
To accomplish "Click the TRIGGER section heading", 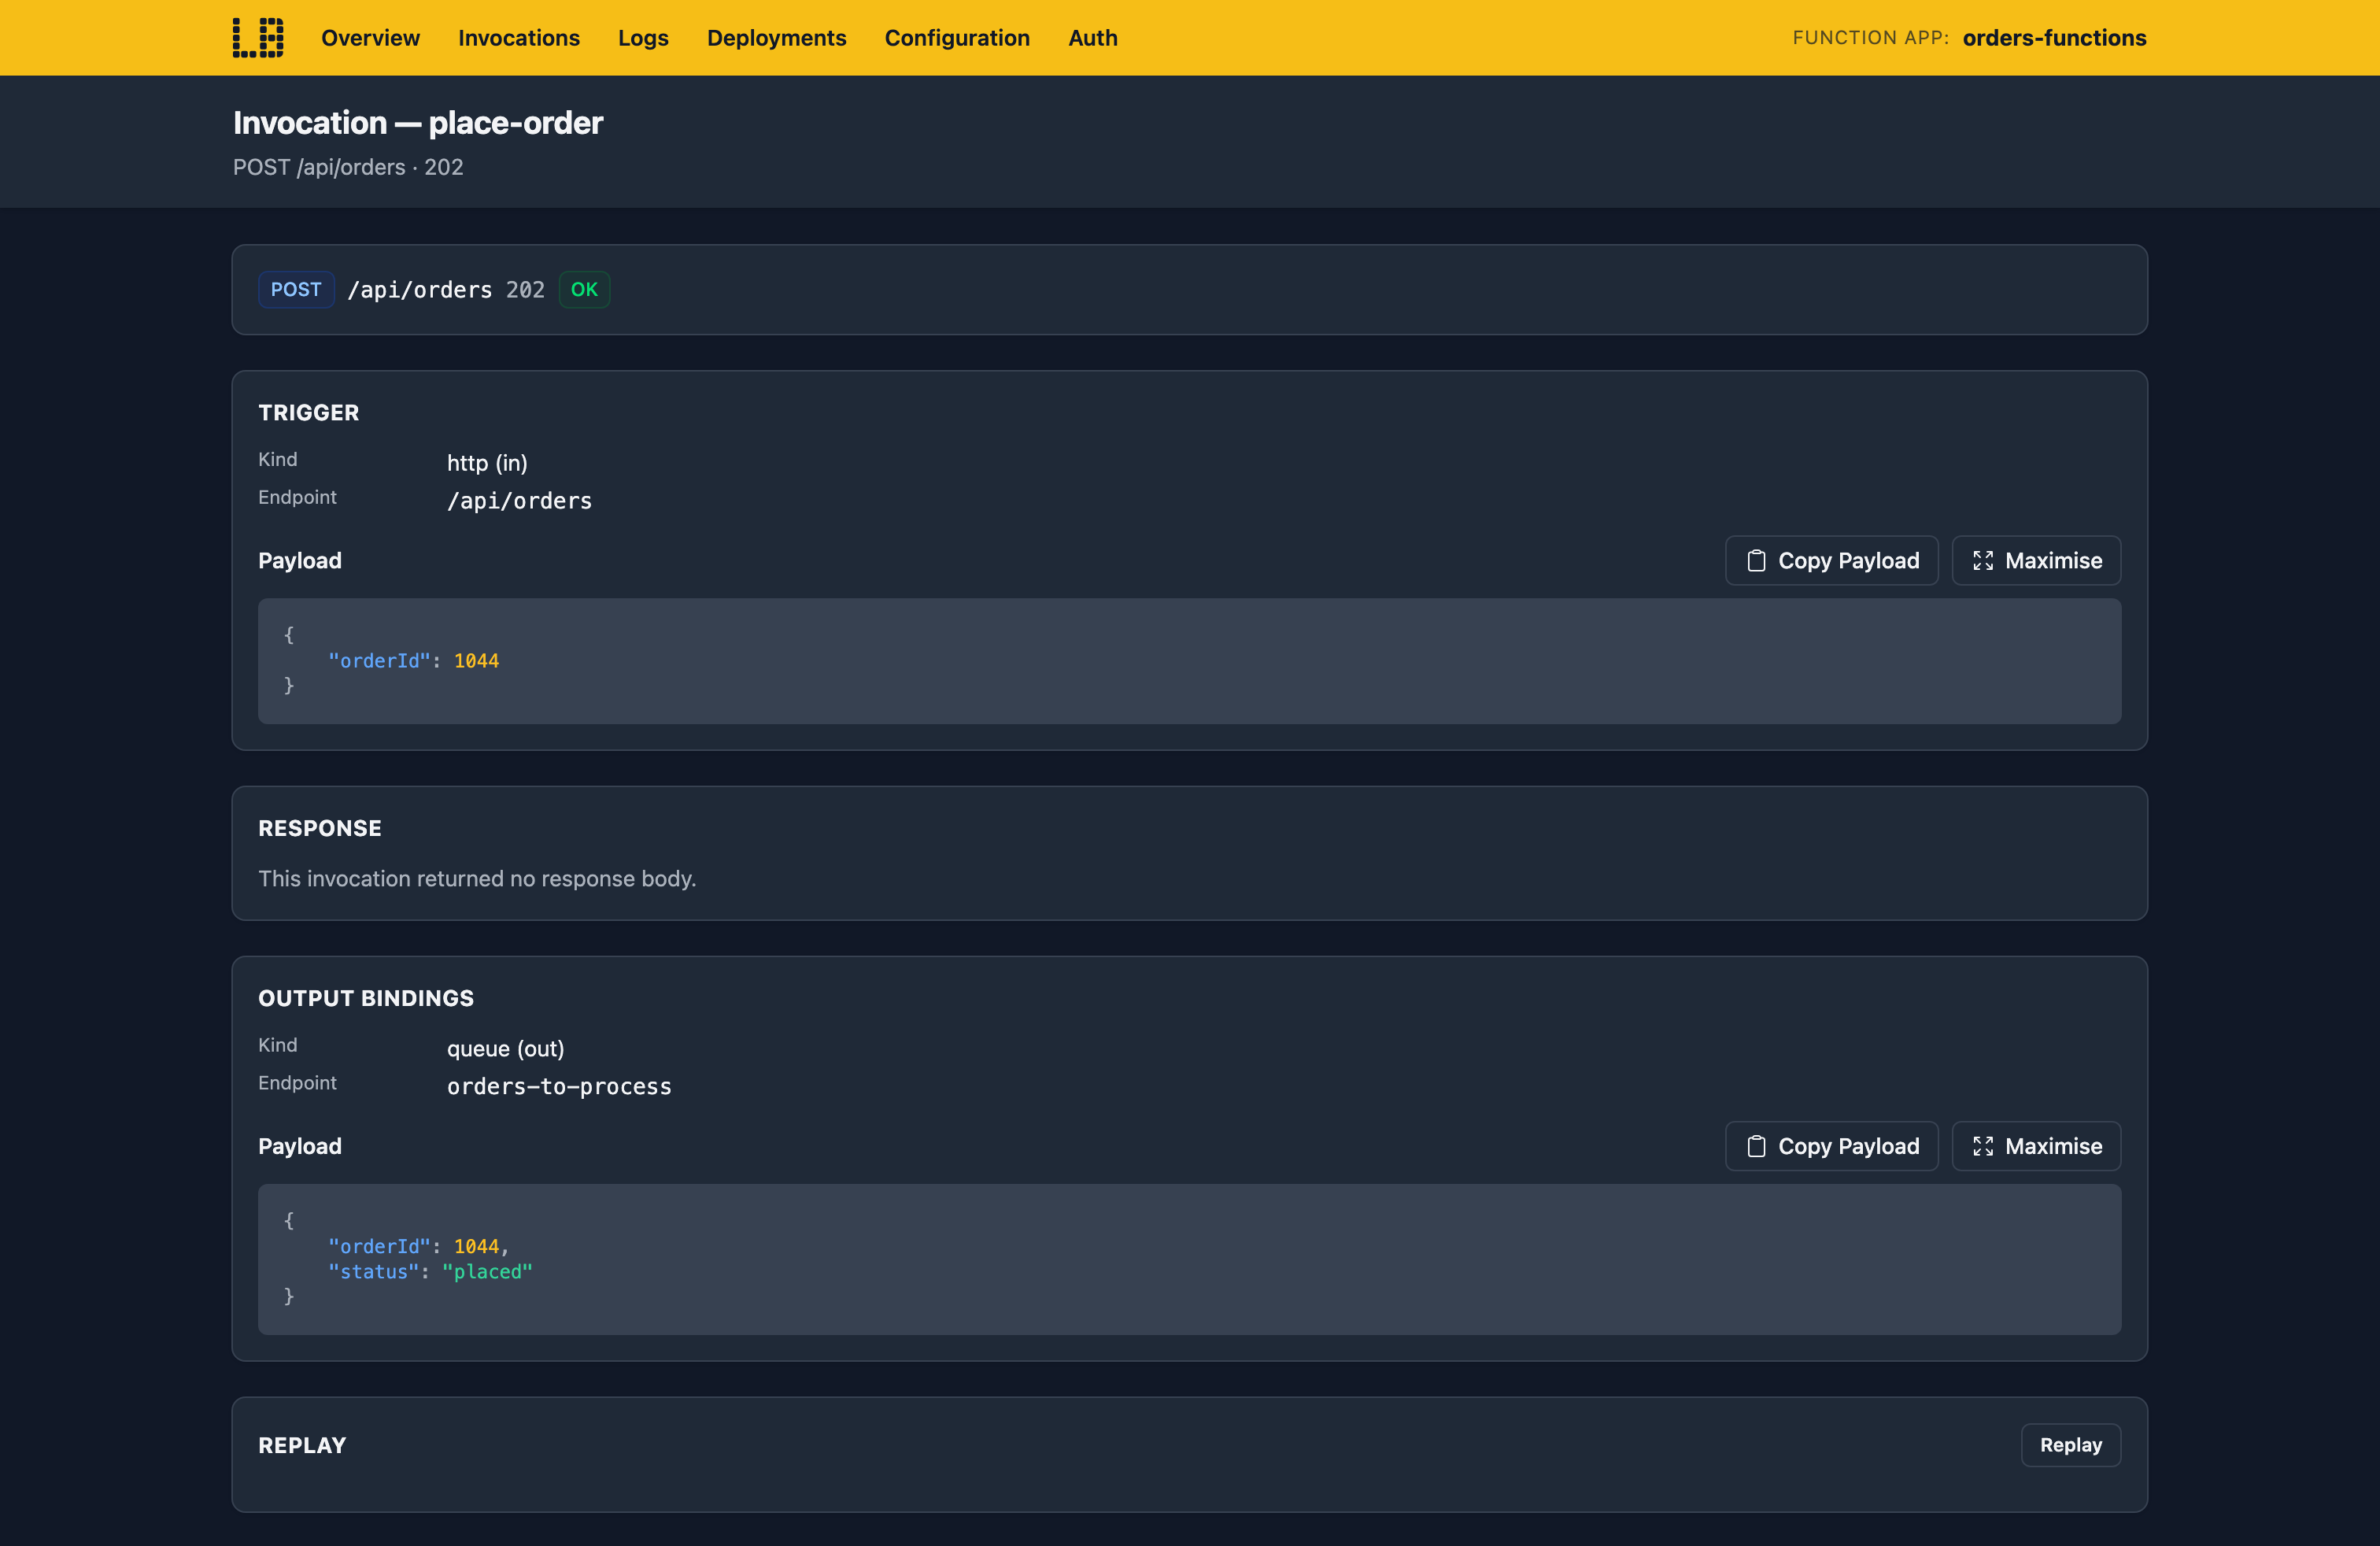I will point(308,412).
